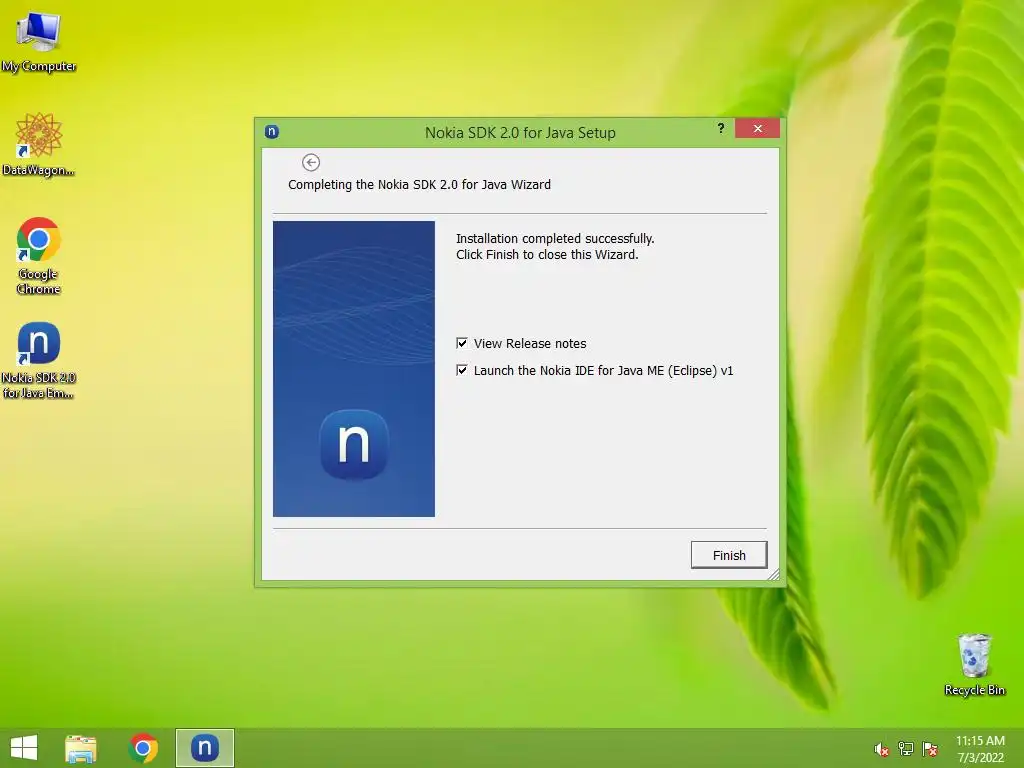
Task: Click the Finish button
Action: pyautogui.click(x=729, y=555)
